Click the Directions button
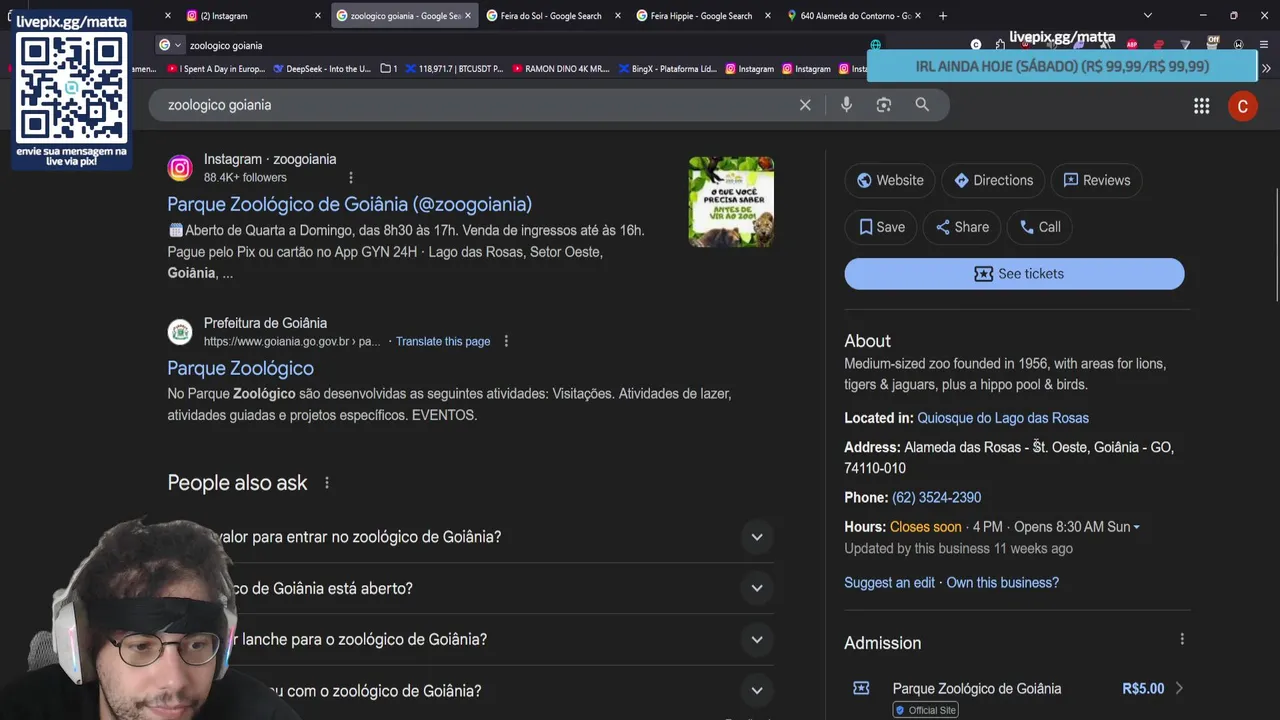1280x720 pixels. (x=993, y=180)
